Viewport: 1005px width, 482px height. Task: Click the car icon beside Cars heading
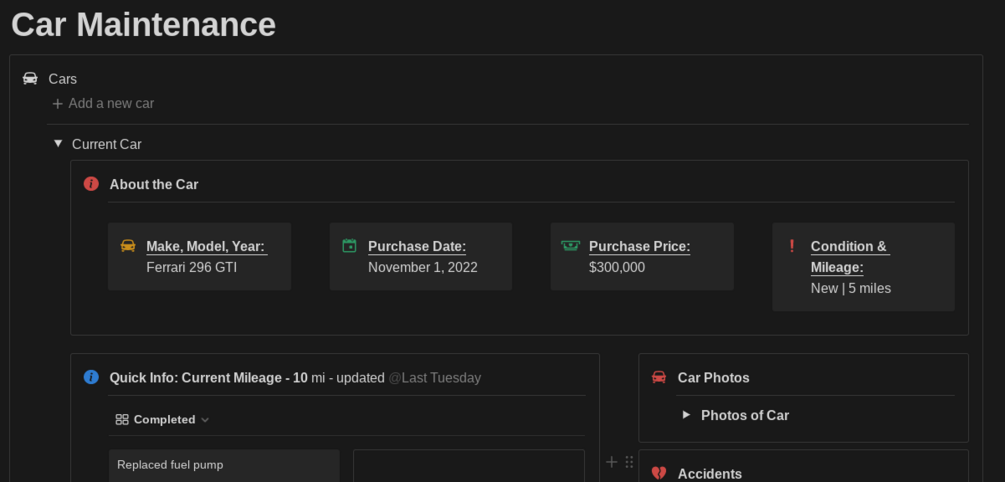pos(31,79)
